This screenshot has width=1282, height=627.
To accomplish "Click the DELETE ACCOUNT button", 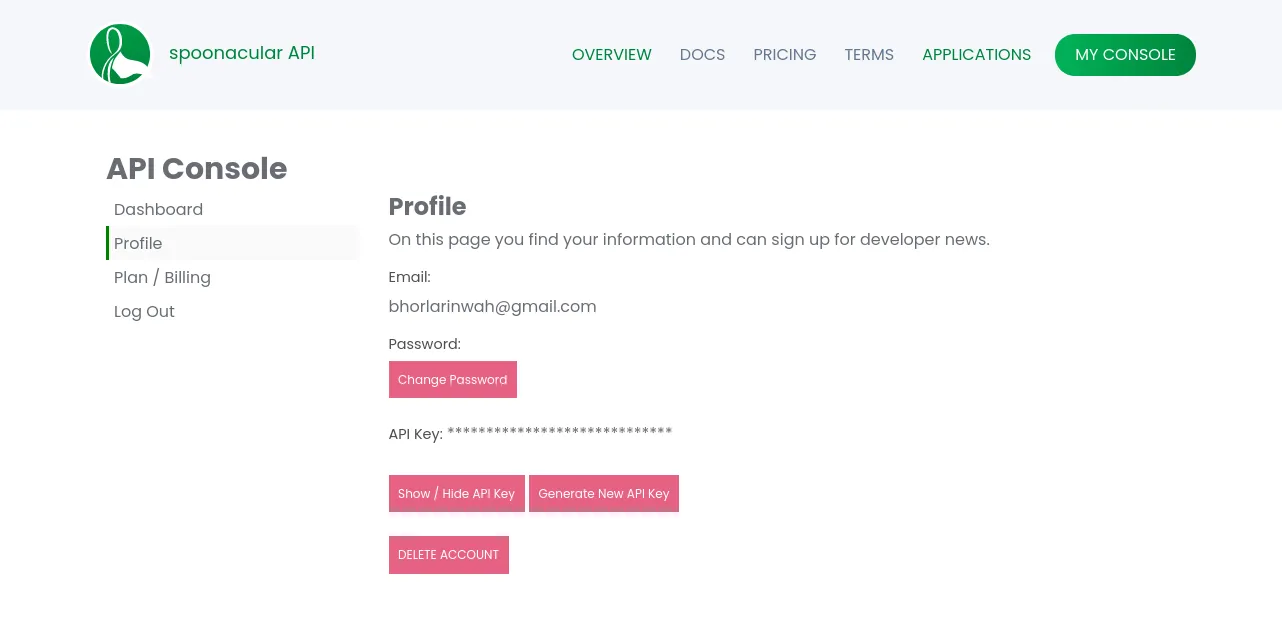I will pos(448,555).
